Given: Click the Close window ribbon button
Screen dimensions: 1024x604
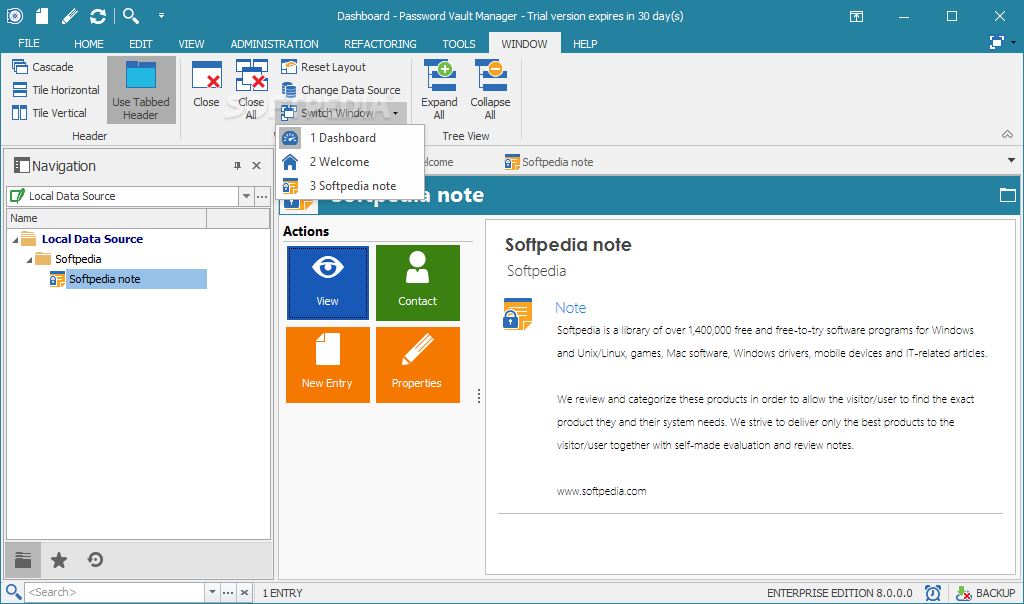Looking at the screenshot, I should [x=206, y=85].
